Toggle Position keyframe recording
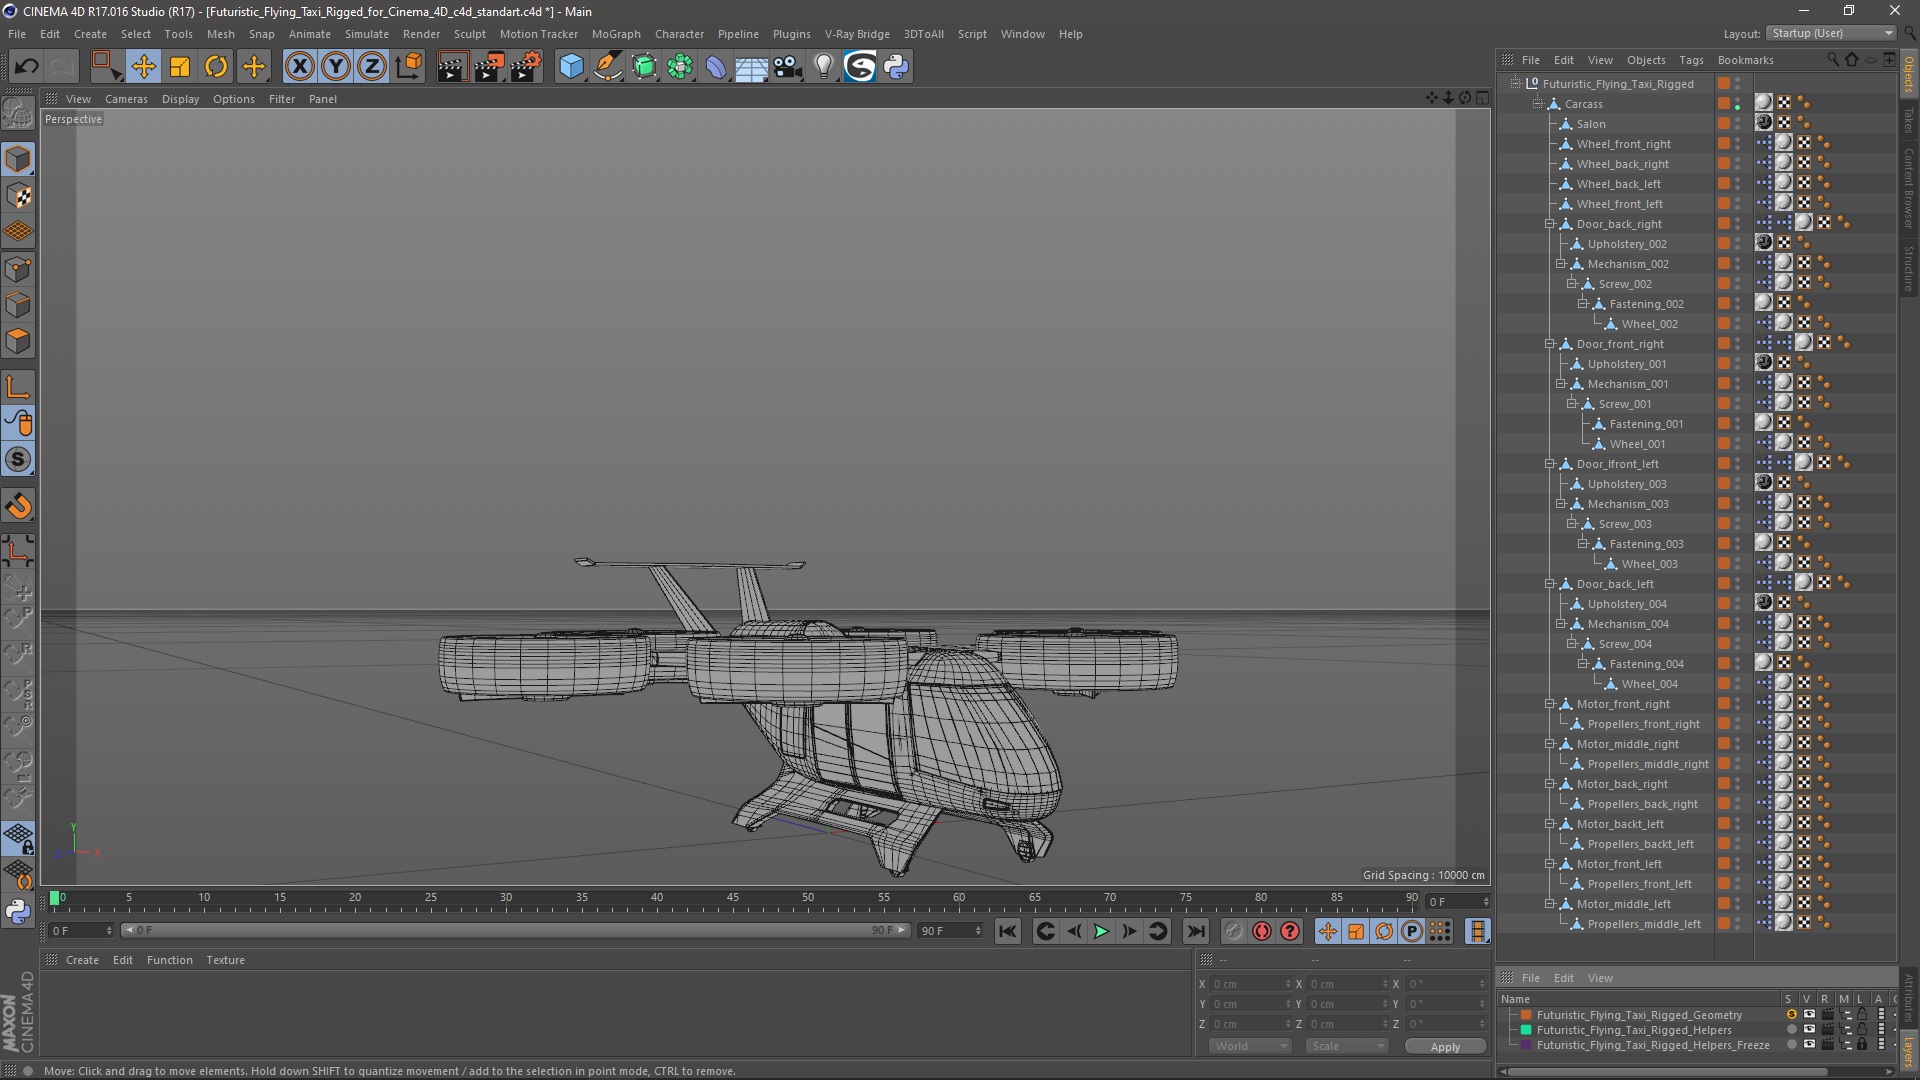 (1328, 932)
